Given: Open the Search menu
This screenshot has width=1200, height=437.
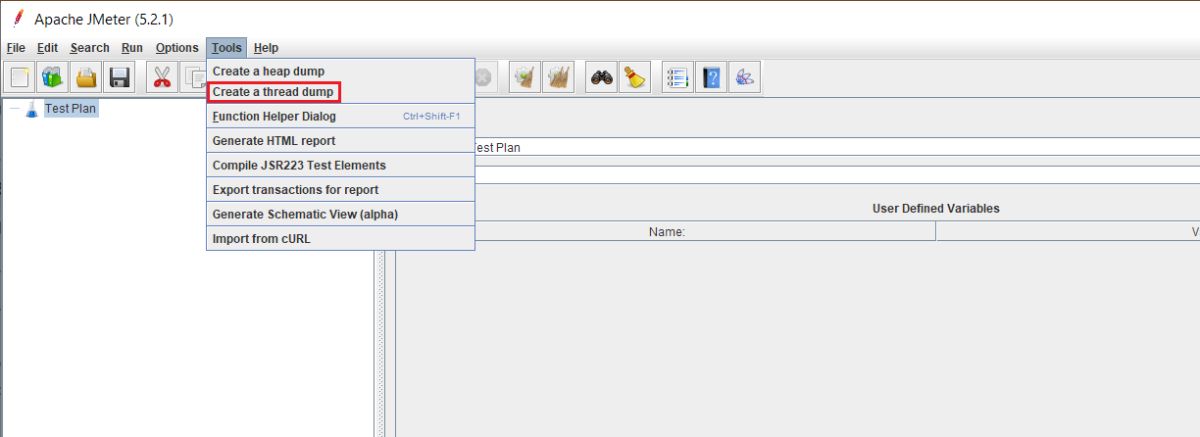Looking at the screenshot, I should [x=90, y=47].
